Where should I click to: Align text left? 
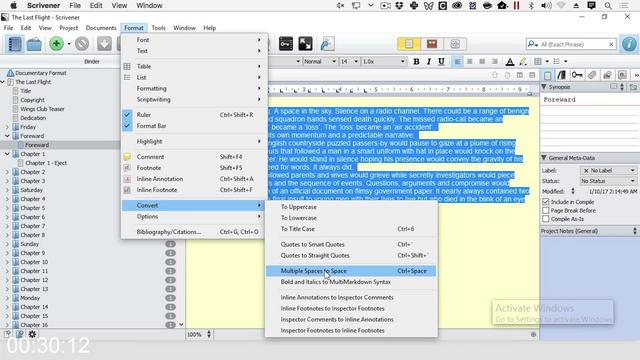click(x=458, y=62)
